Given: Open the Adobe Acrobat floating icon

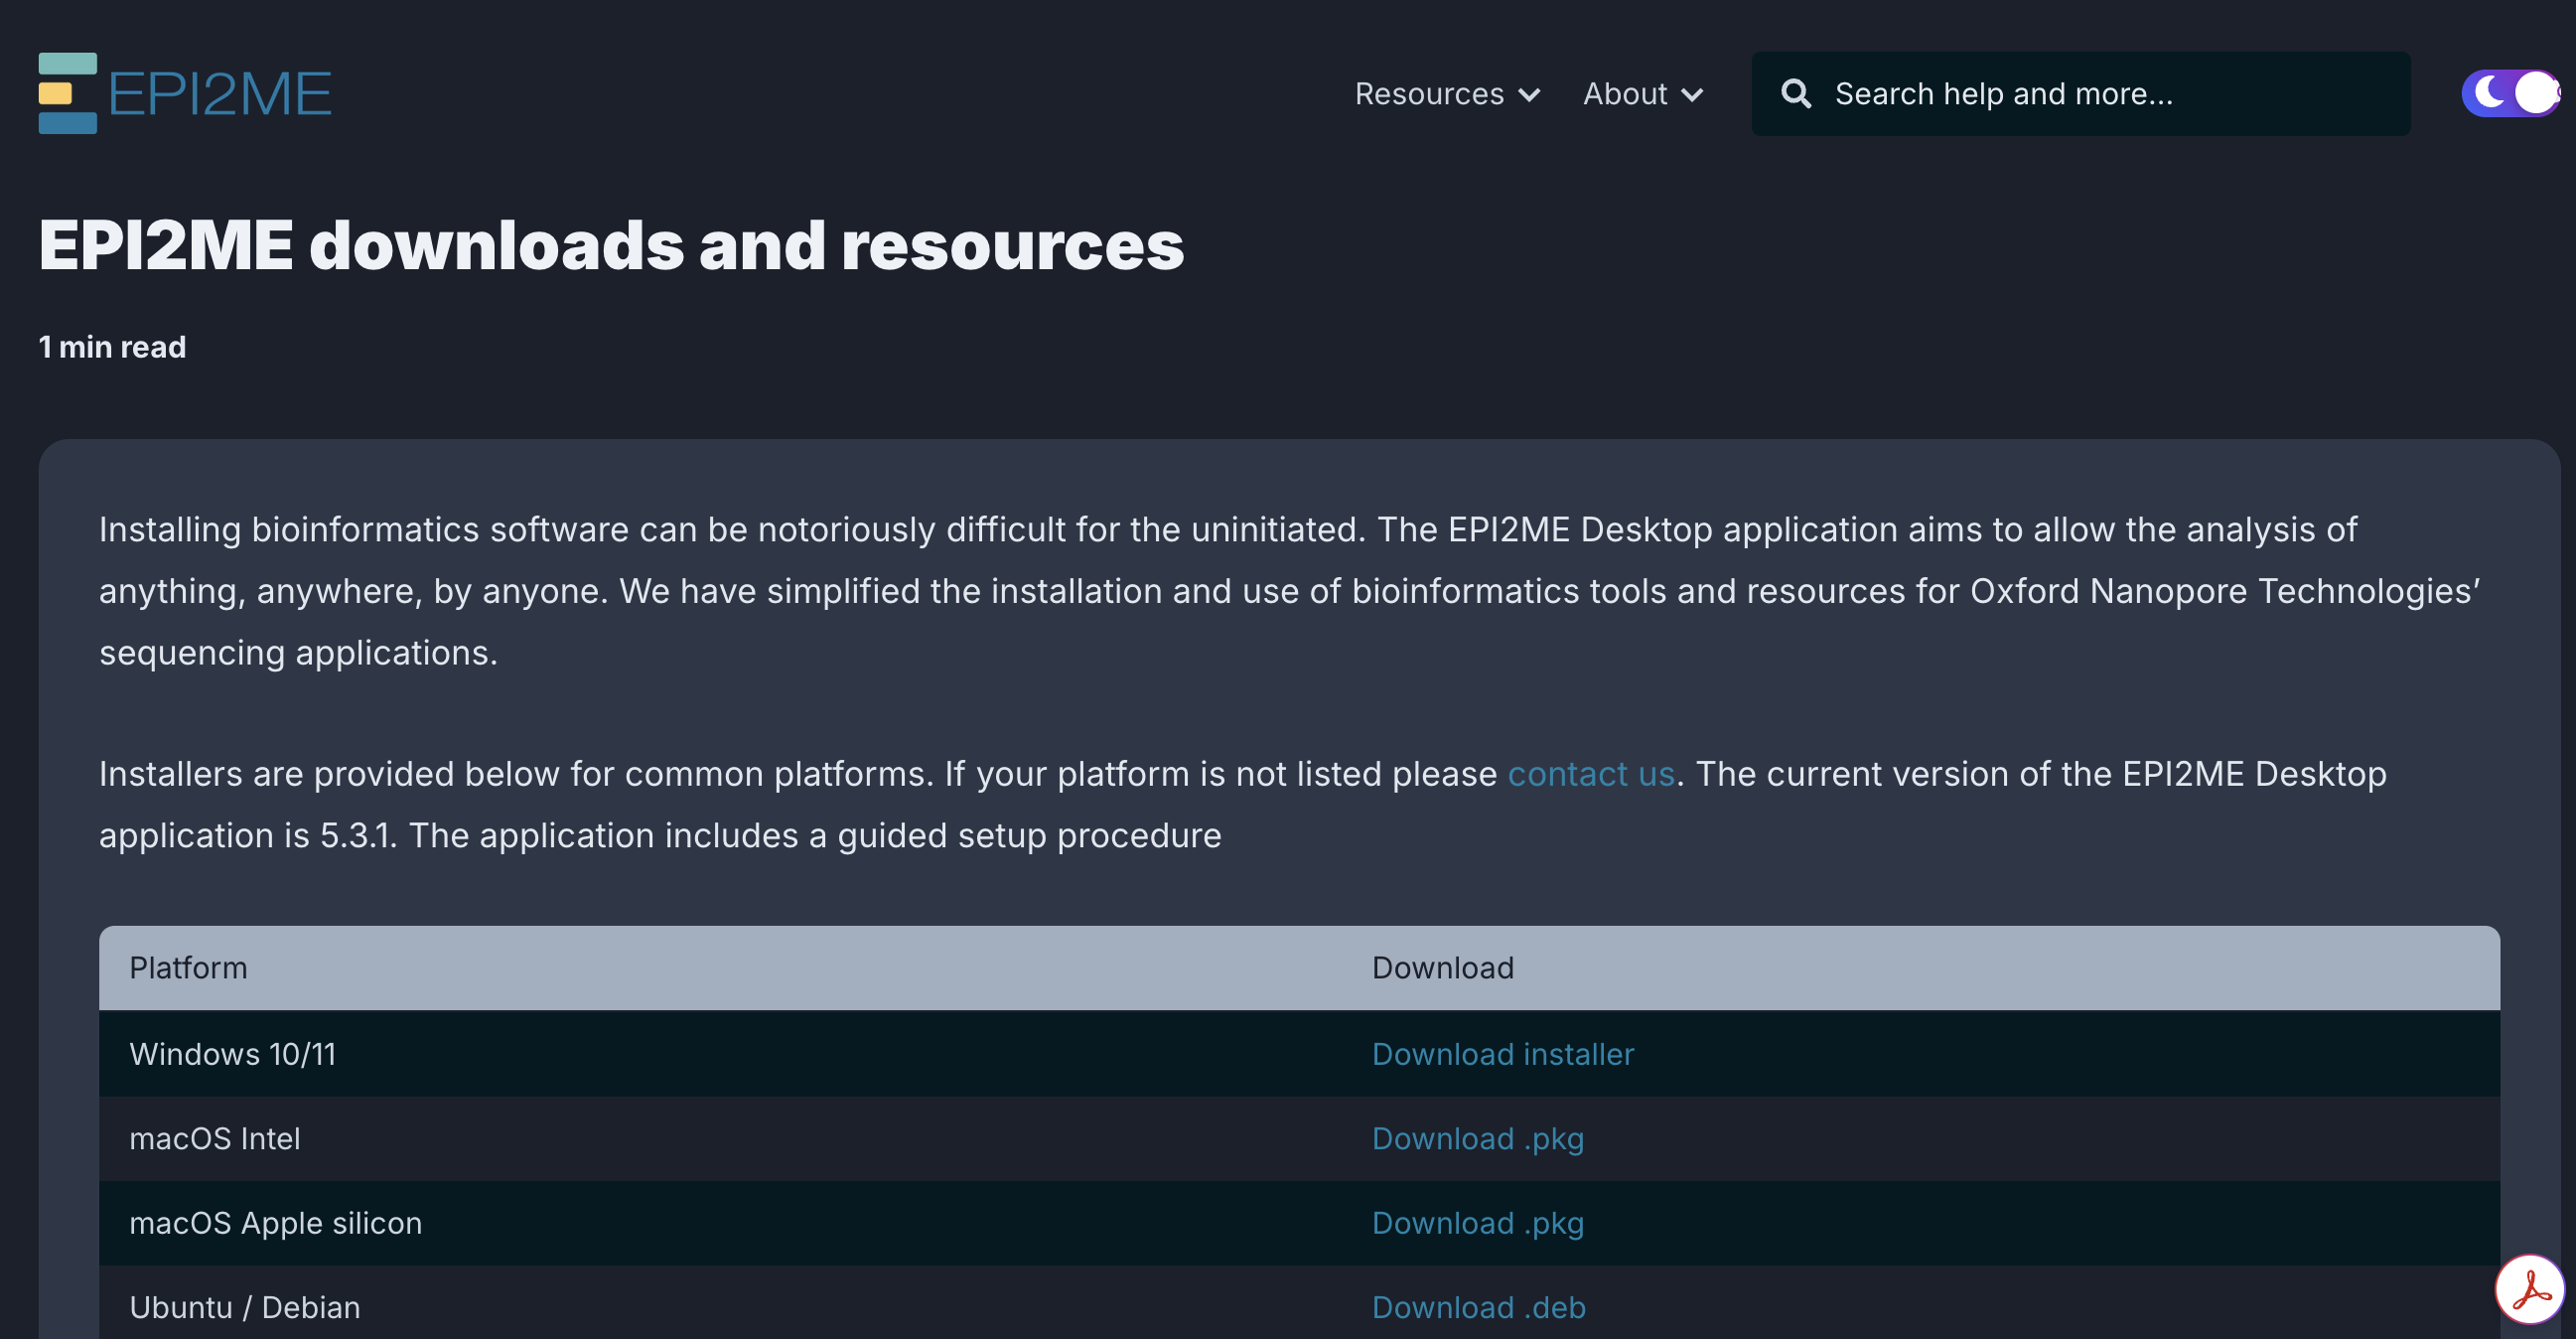Looking at the screenshot, I should (x=2530, y=1290).
